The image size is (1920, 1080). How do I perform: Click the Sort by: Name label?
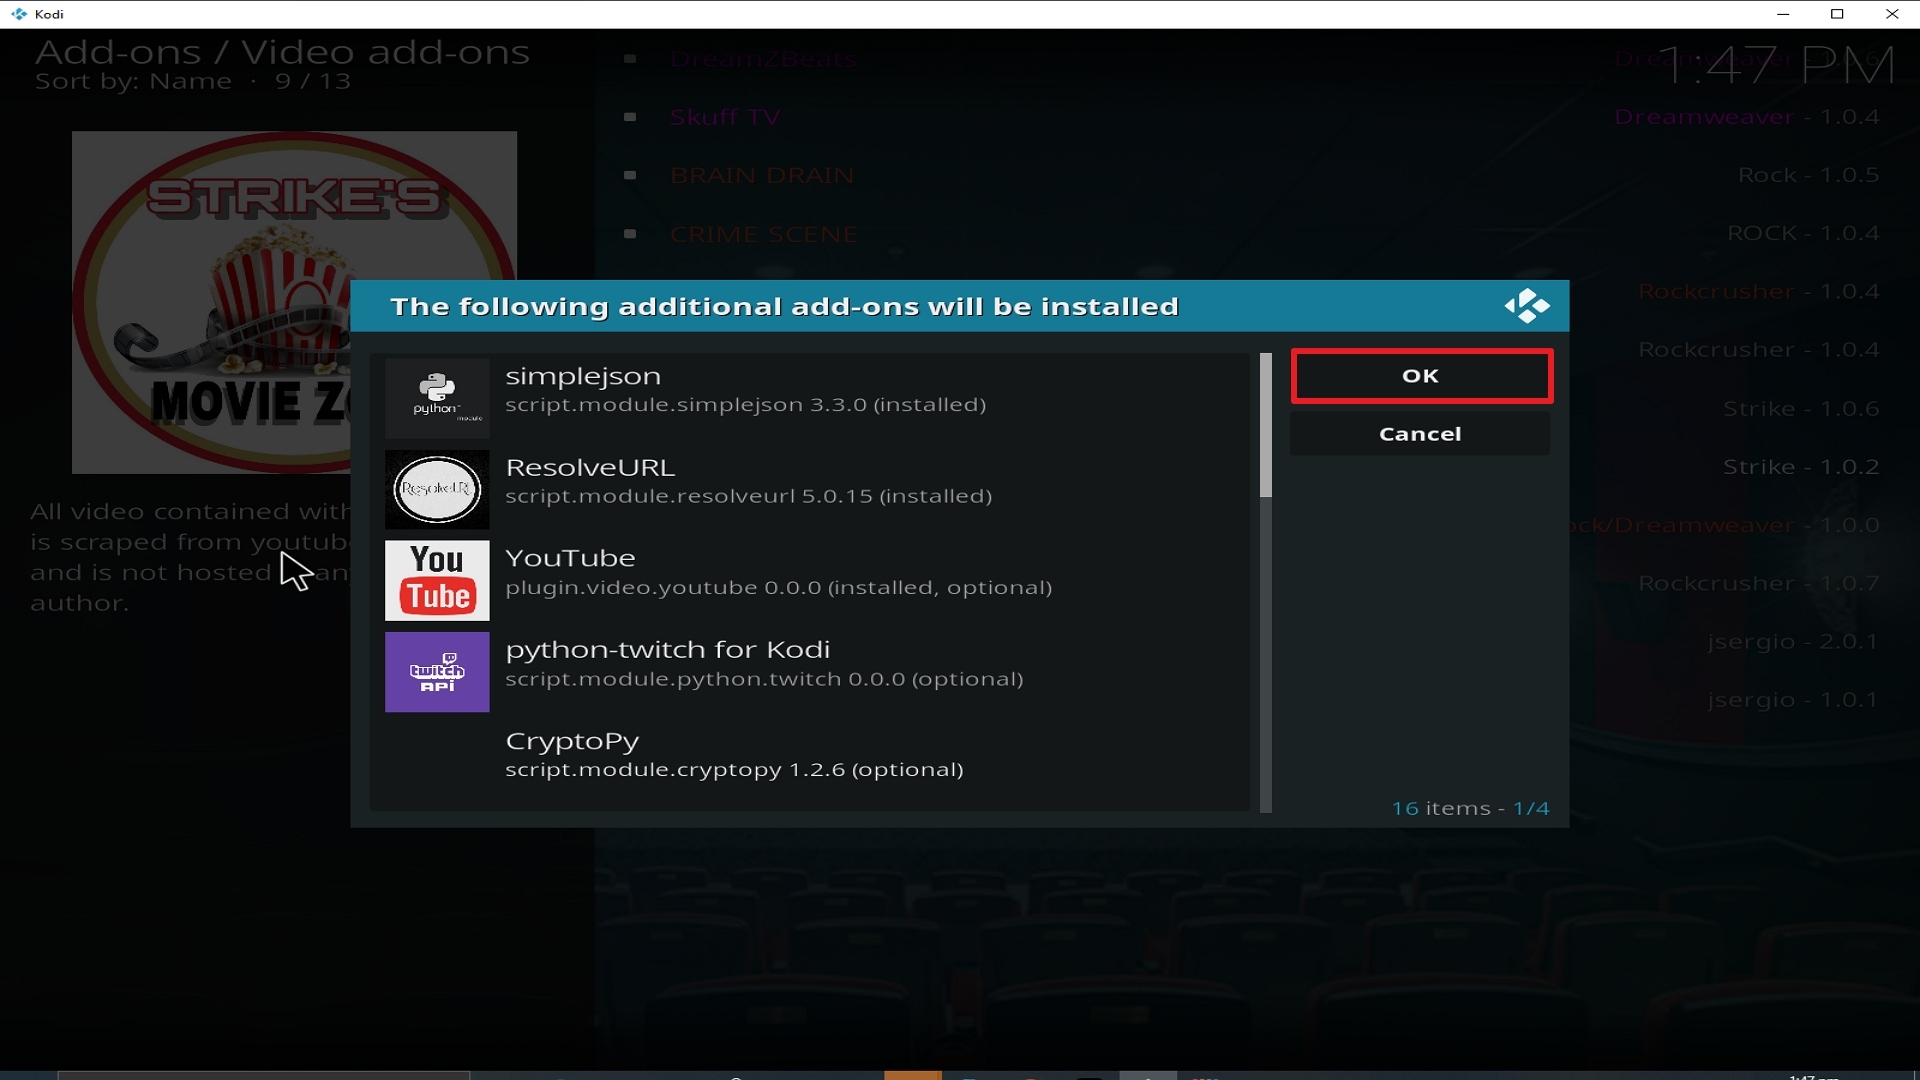[x=133, y=81]
